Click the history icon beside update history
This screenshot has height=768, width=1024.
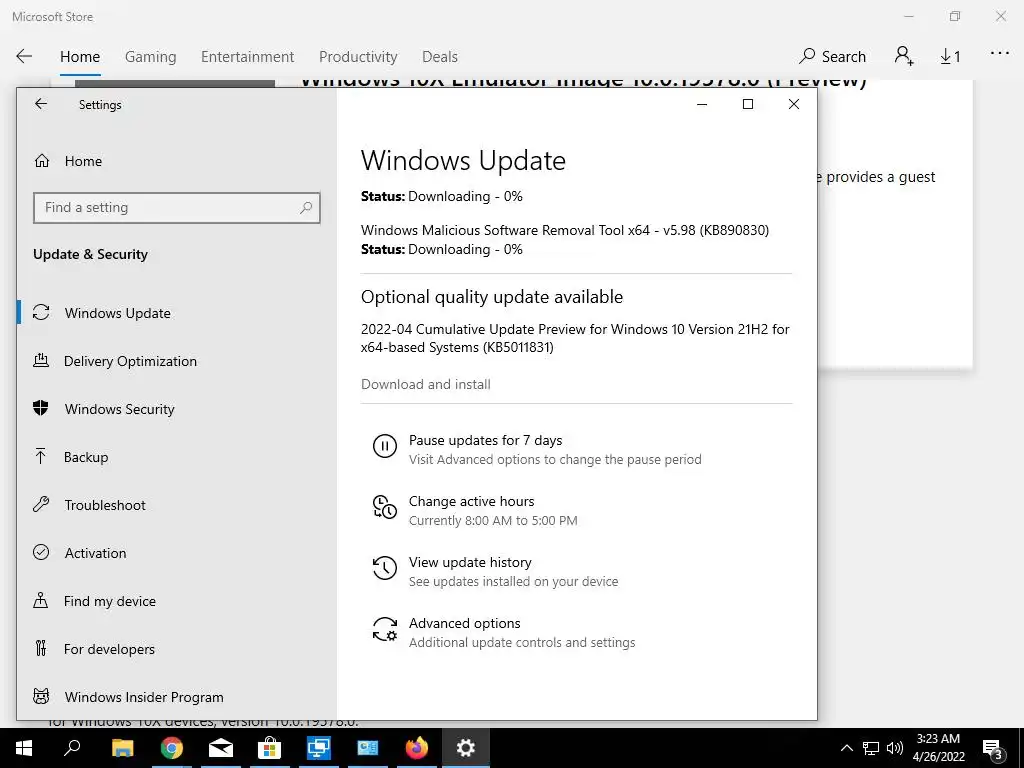point(385,568)
